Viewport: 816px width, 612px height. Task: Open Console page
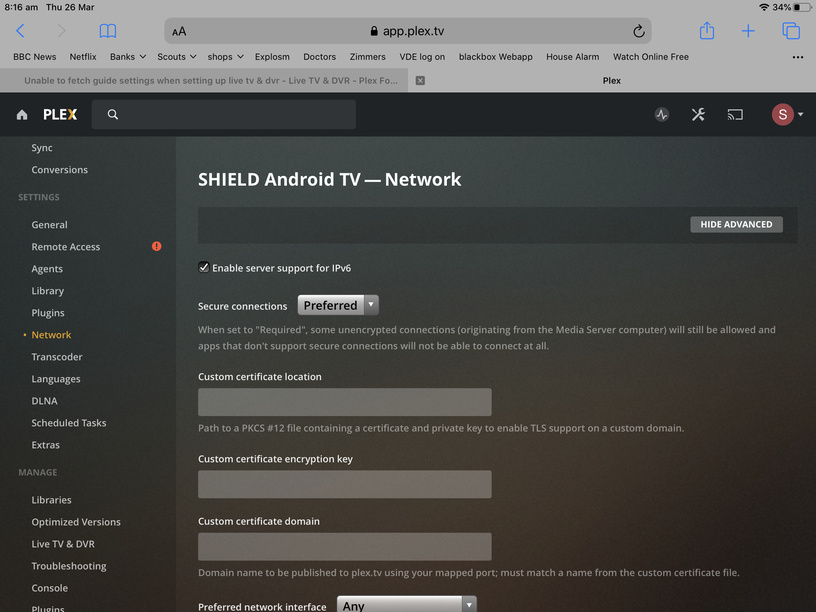click(x=49, y=588)
